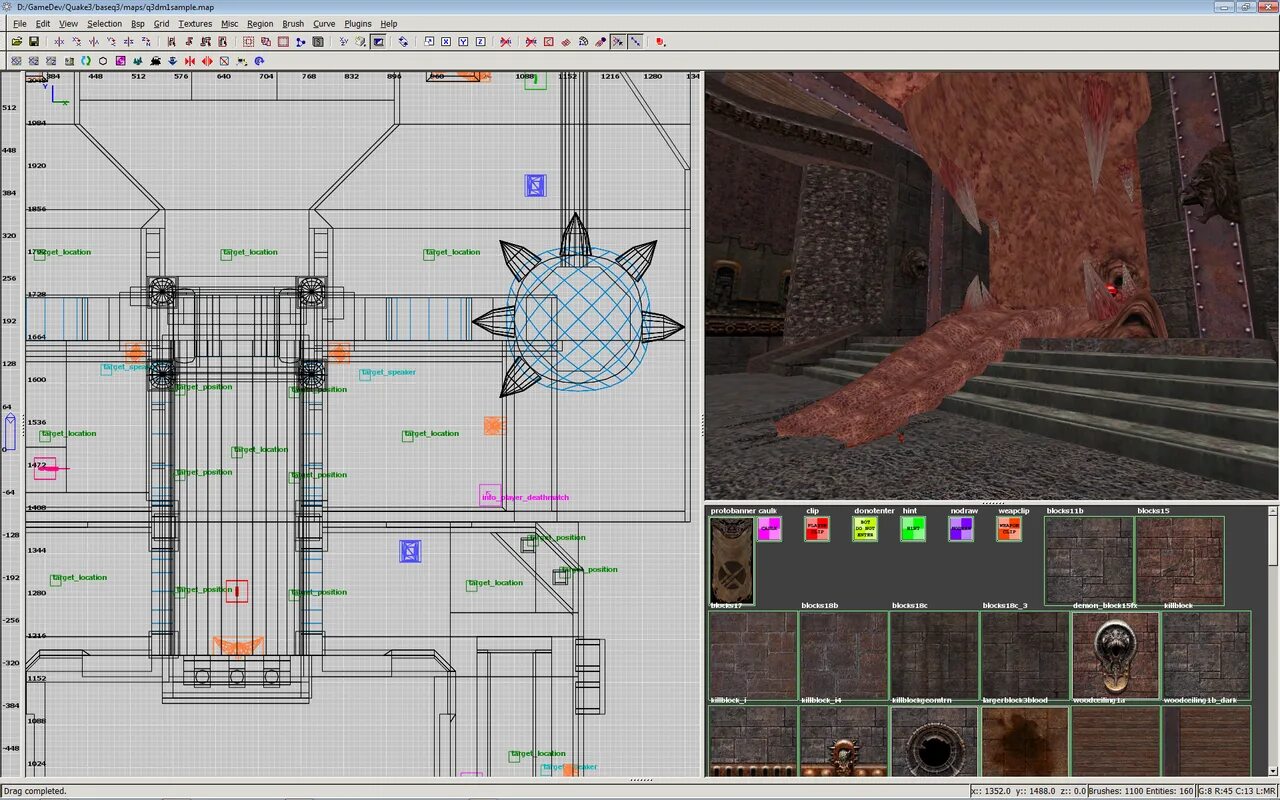Select the pink caulk texture swatch
This screenshot has width=1280, height=800.
coord(769,529)
